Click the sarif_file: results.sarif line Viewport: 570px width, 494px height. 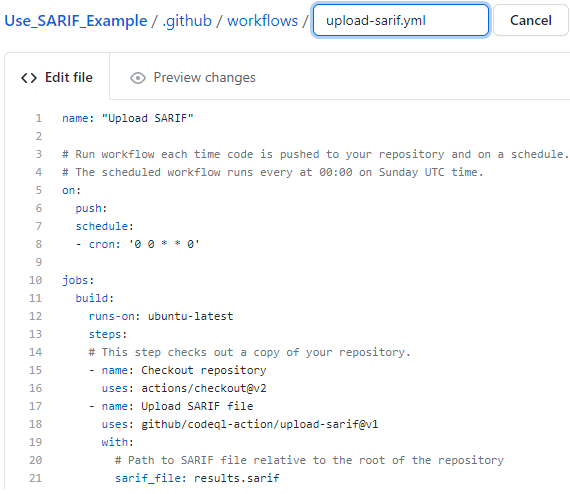click(x=197, y=478)
